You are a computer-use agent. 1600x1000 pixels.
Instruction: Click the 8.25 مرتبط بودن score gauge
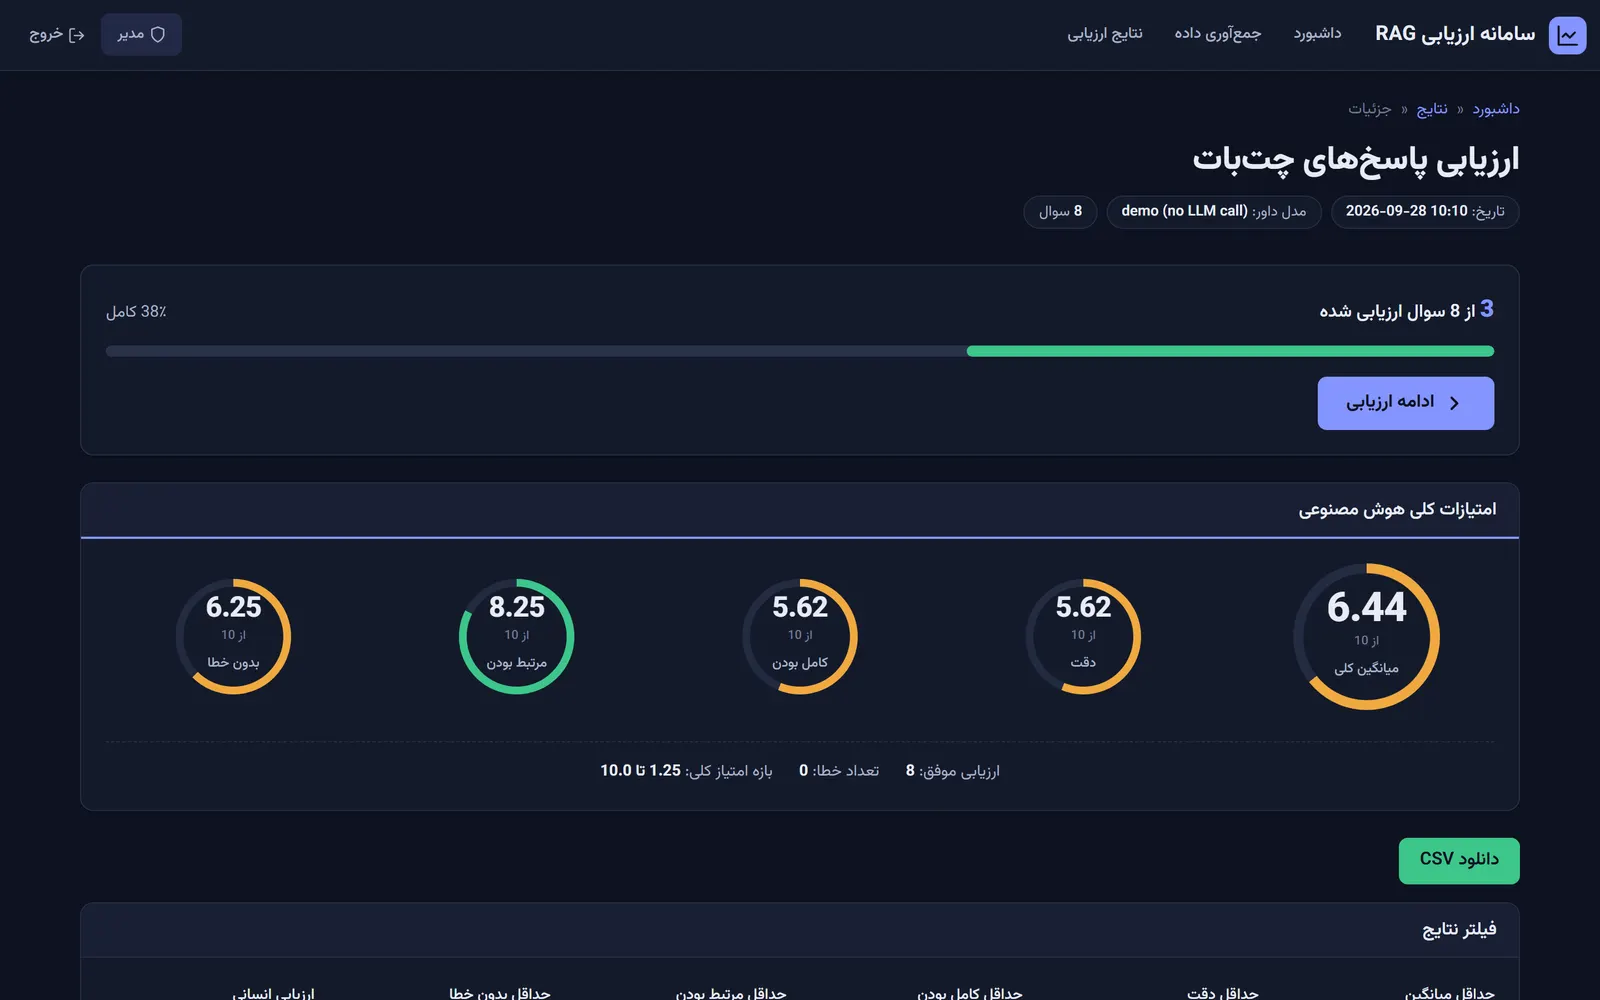517,637
